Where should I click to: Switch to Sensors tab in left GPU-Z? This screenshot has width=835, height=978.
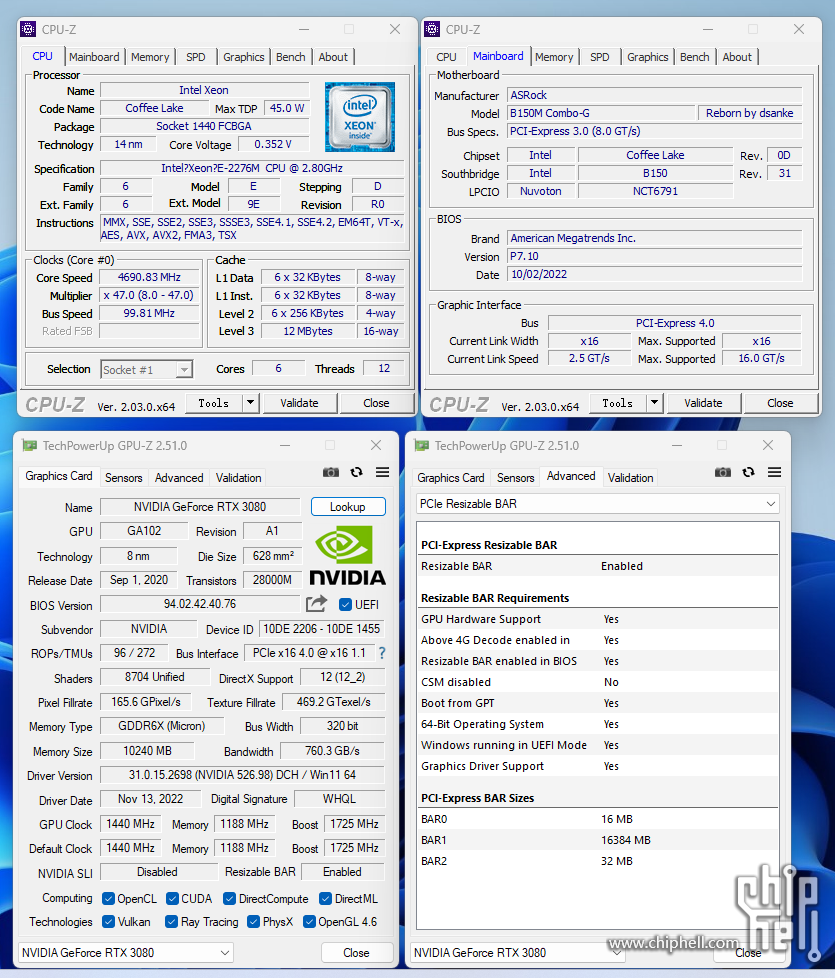(123, 478)
